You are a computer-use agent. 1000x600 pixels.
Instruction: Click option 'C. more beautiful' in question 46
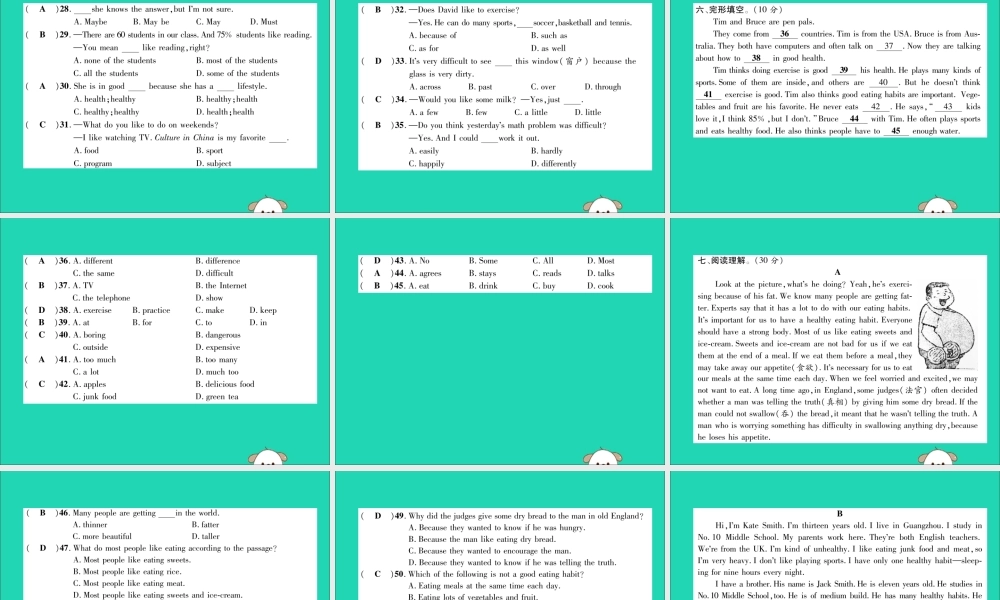pos(102,537)
